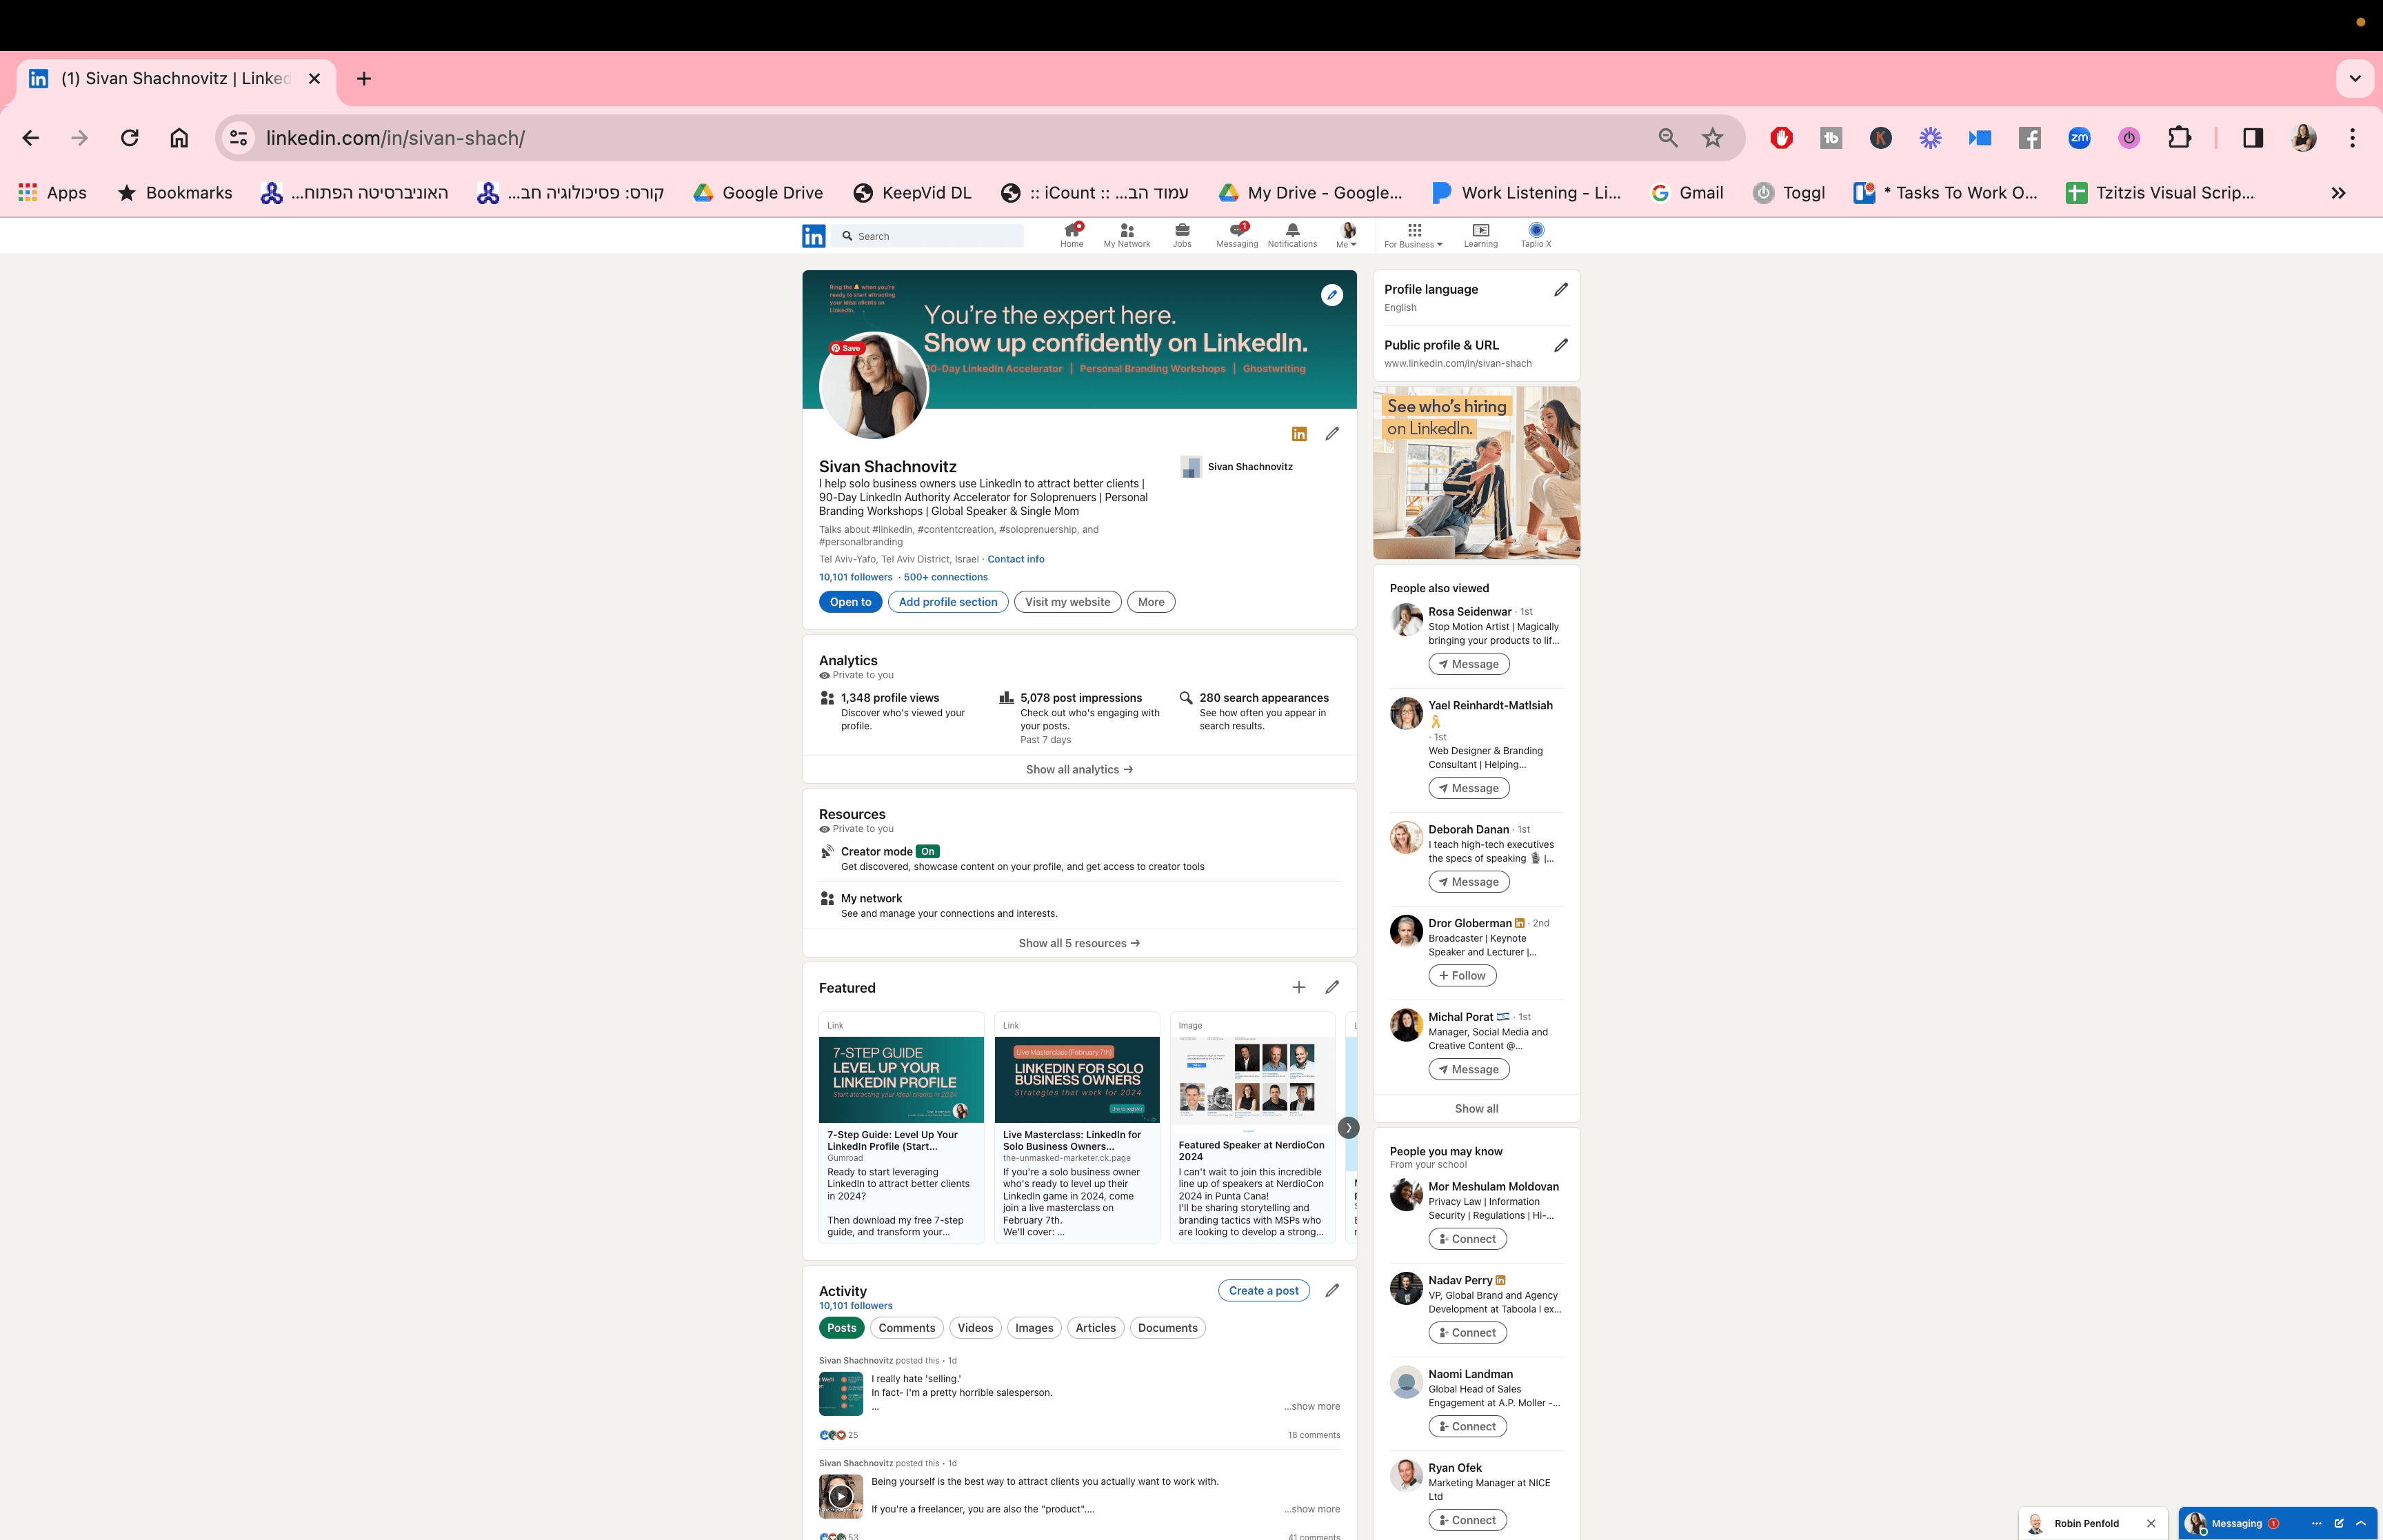This screenshot has height=1540, width=2383.
Task: Open Messaging from the top nav
Action: tap(1237, 236)
